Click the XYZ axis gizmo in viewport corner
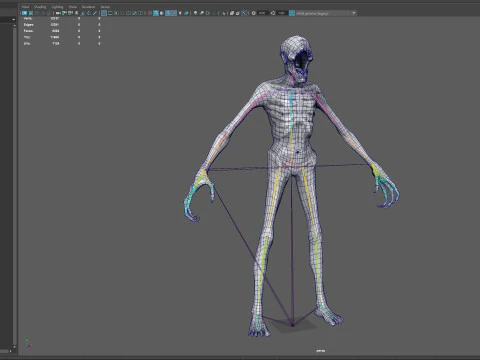Screen dimensions: 480x360 29,343
